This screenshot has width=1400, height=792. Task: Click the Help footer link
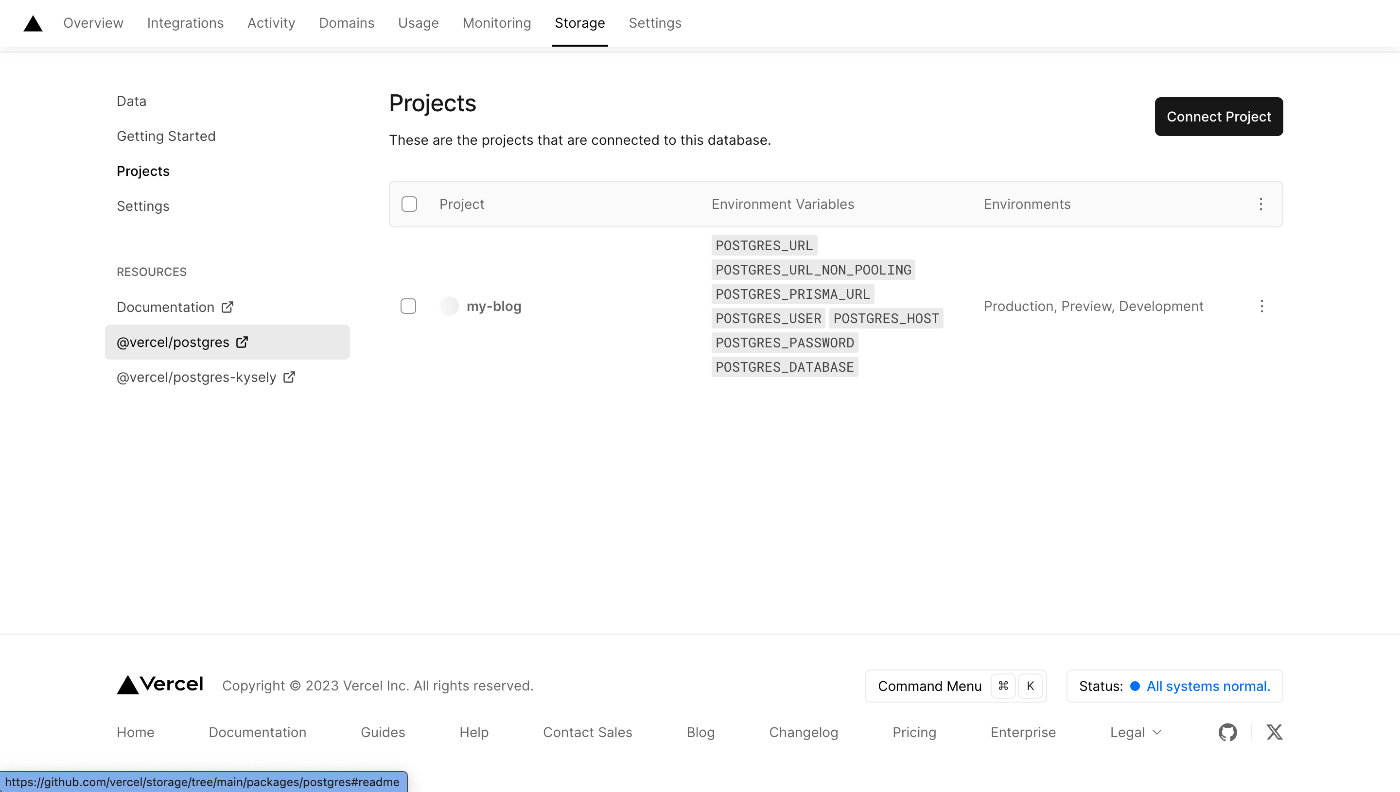click(x=474, y=732)
